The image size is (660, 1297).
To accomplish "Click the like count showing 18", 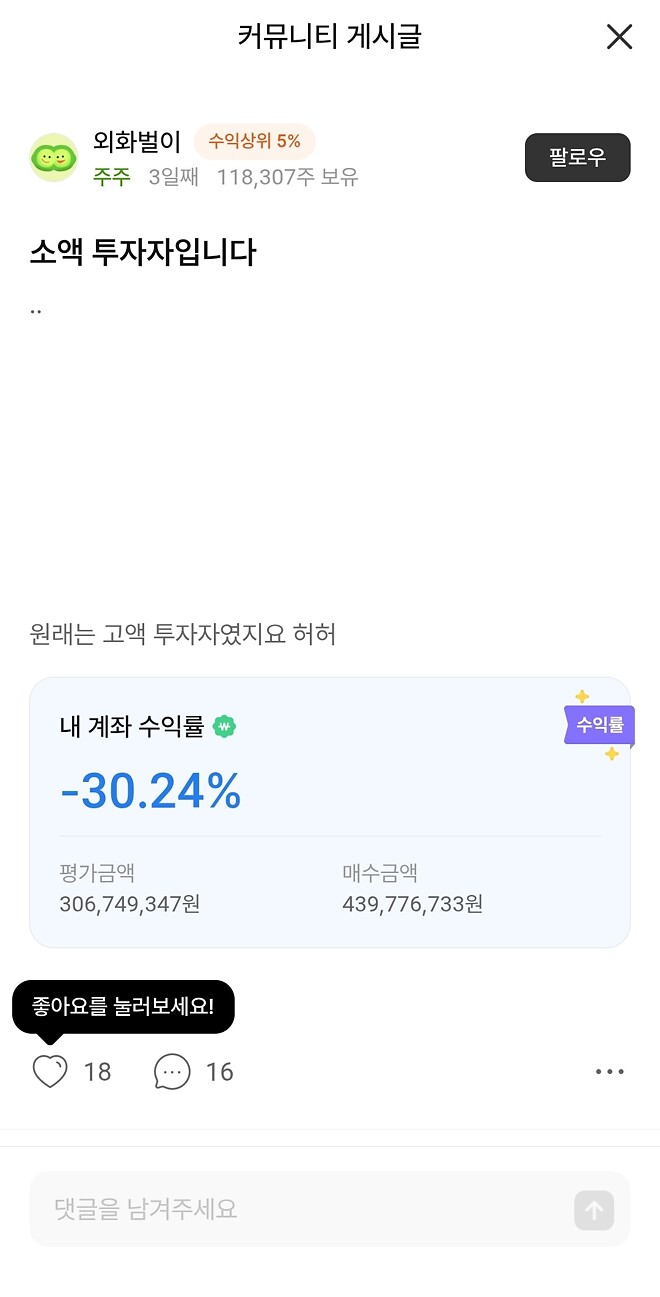I will 97,1071.
